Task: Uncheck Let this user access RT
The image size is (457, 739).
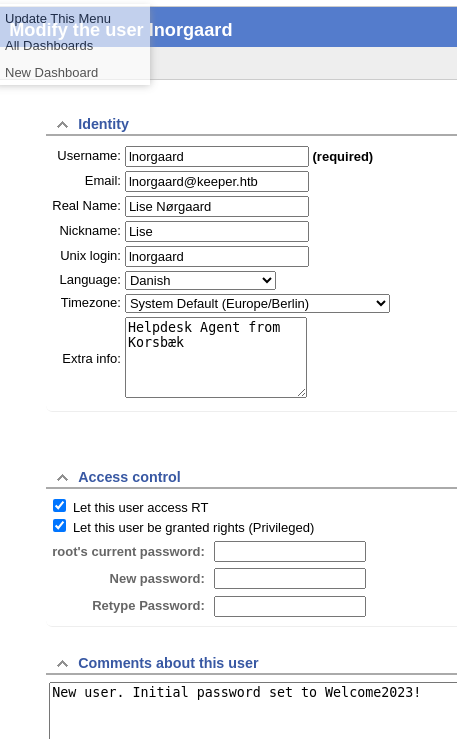Action: pos(59,506)
